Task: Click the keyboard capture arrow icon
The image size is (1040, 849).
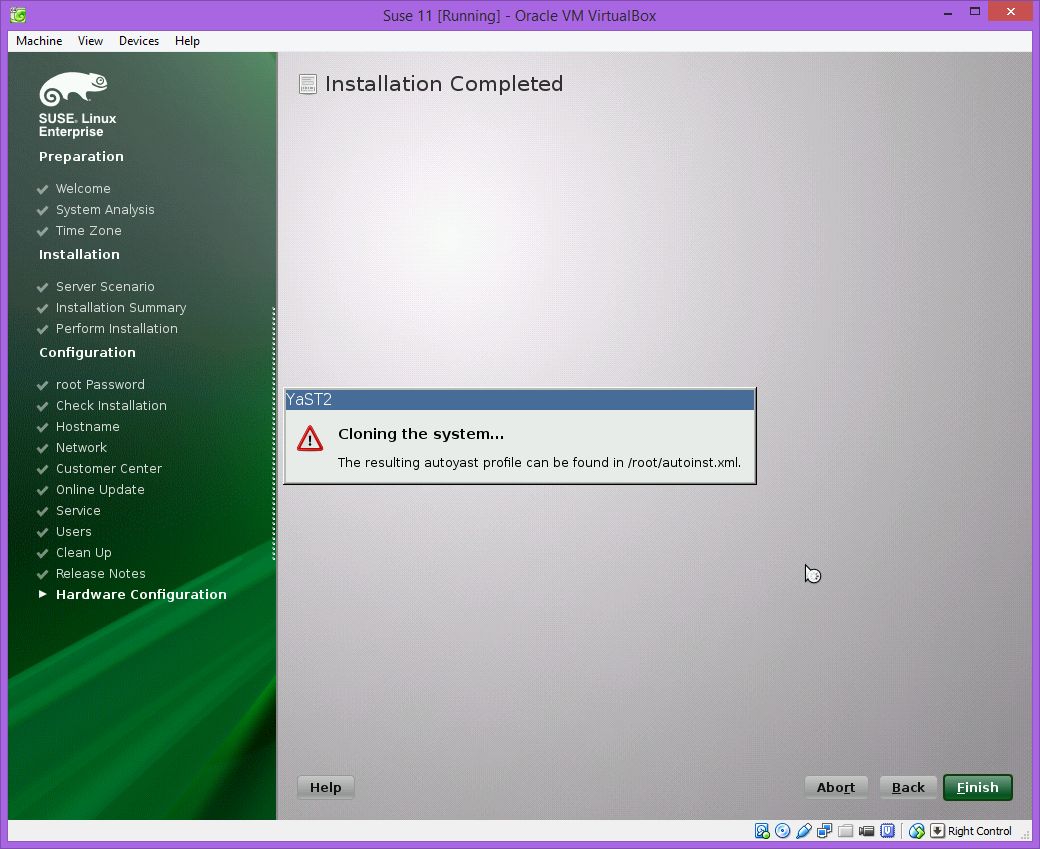Action: tap(937, 830)
